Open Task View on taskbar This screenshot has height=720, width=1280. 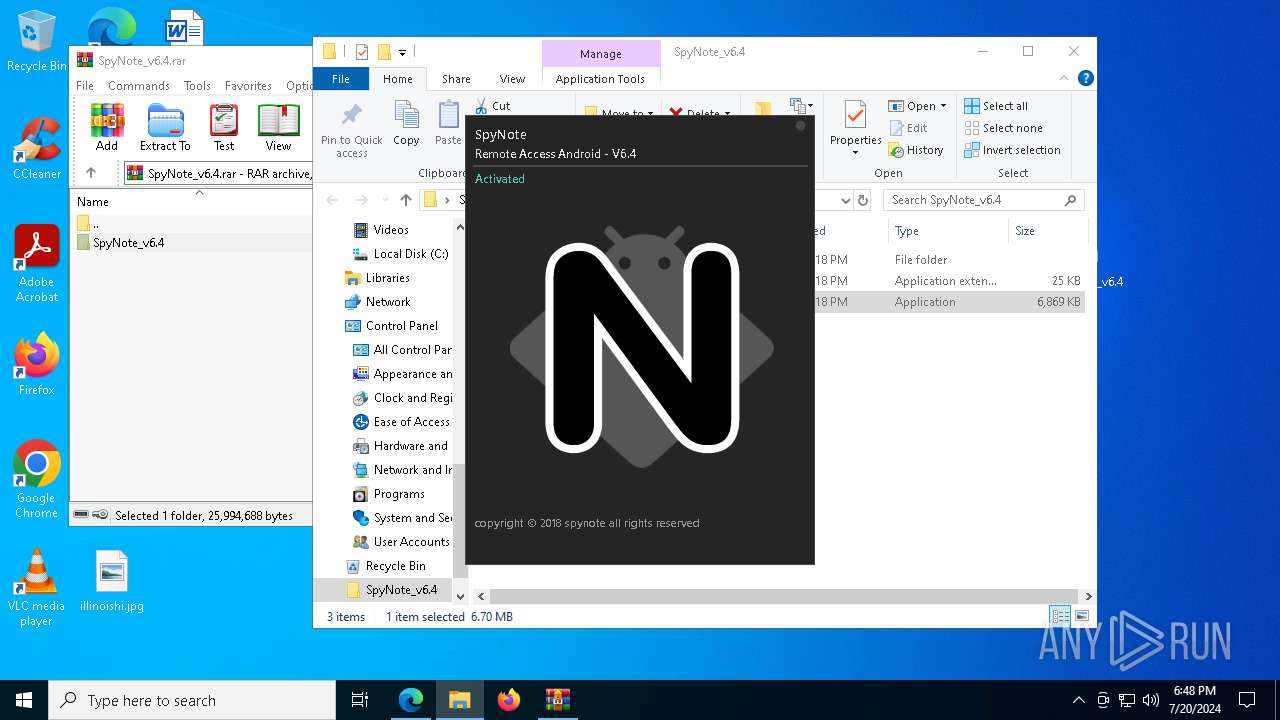point(361,700)
